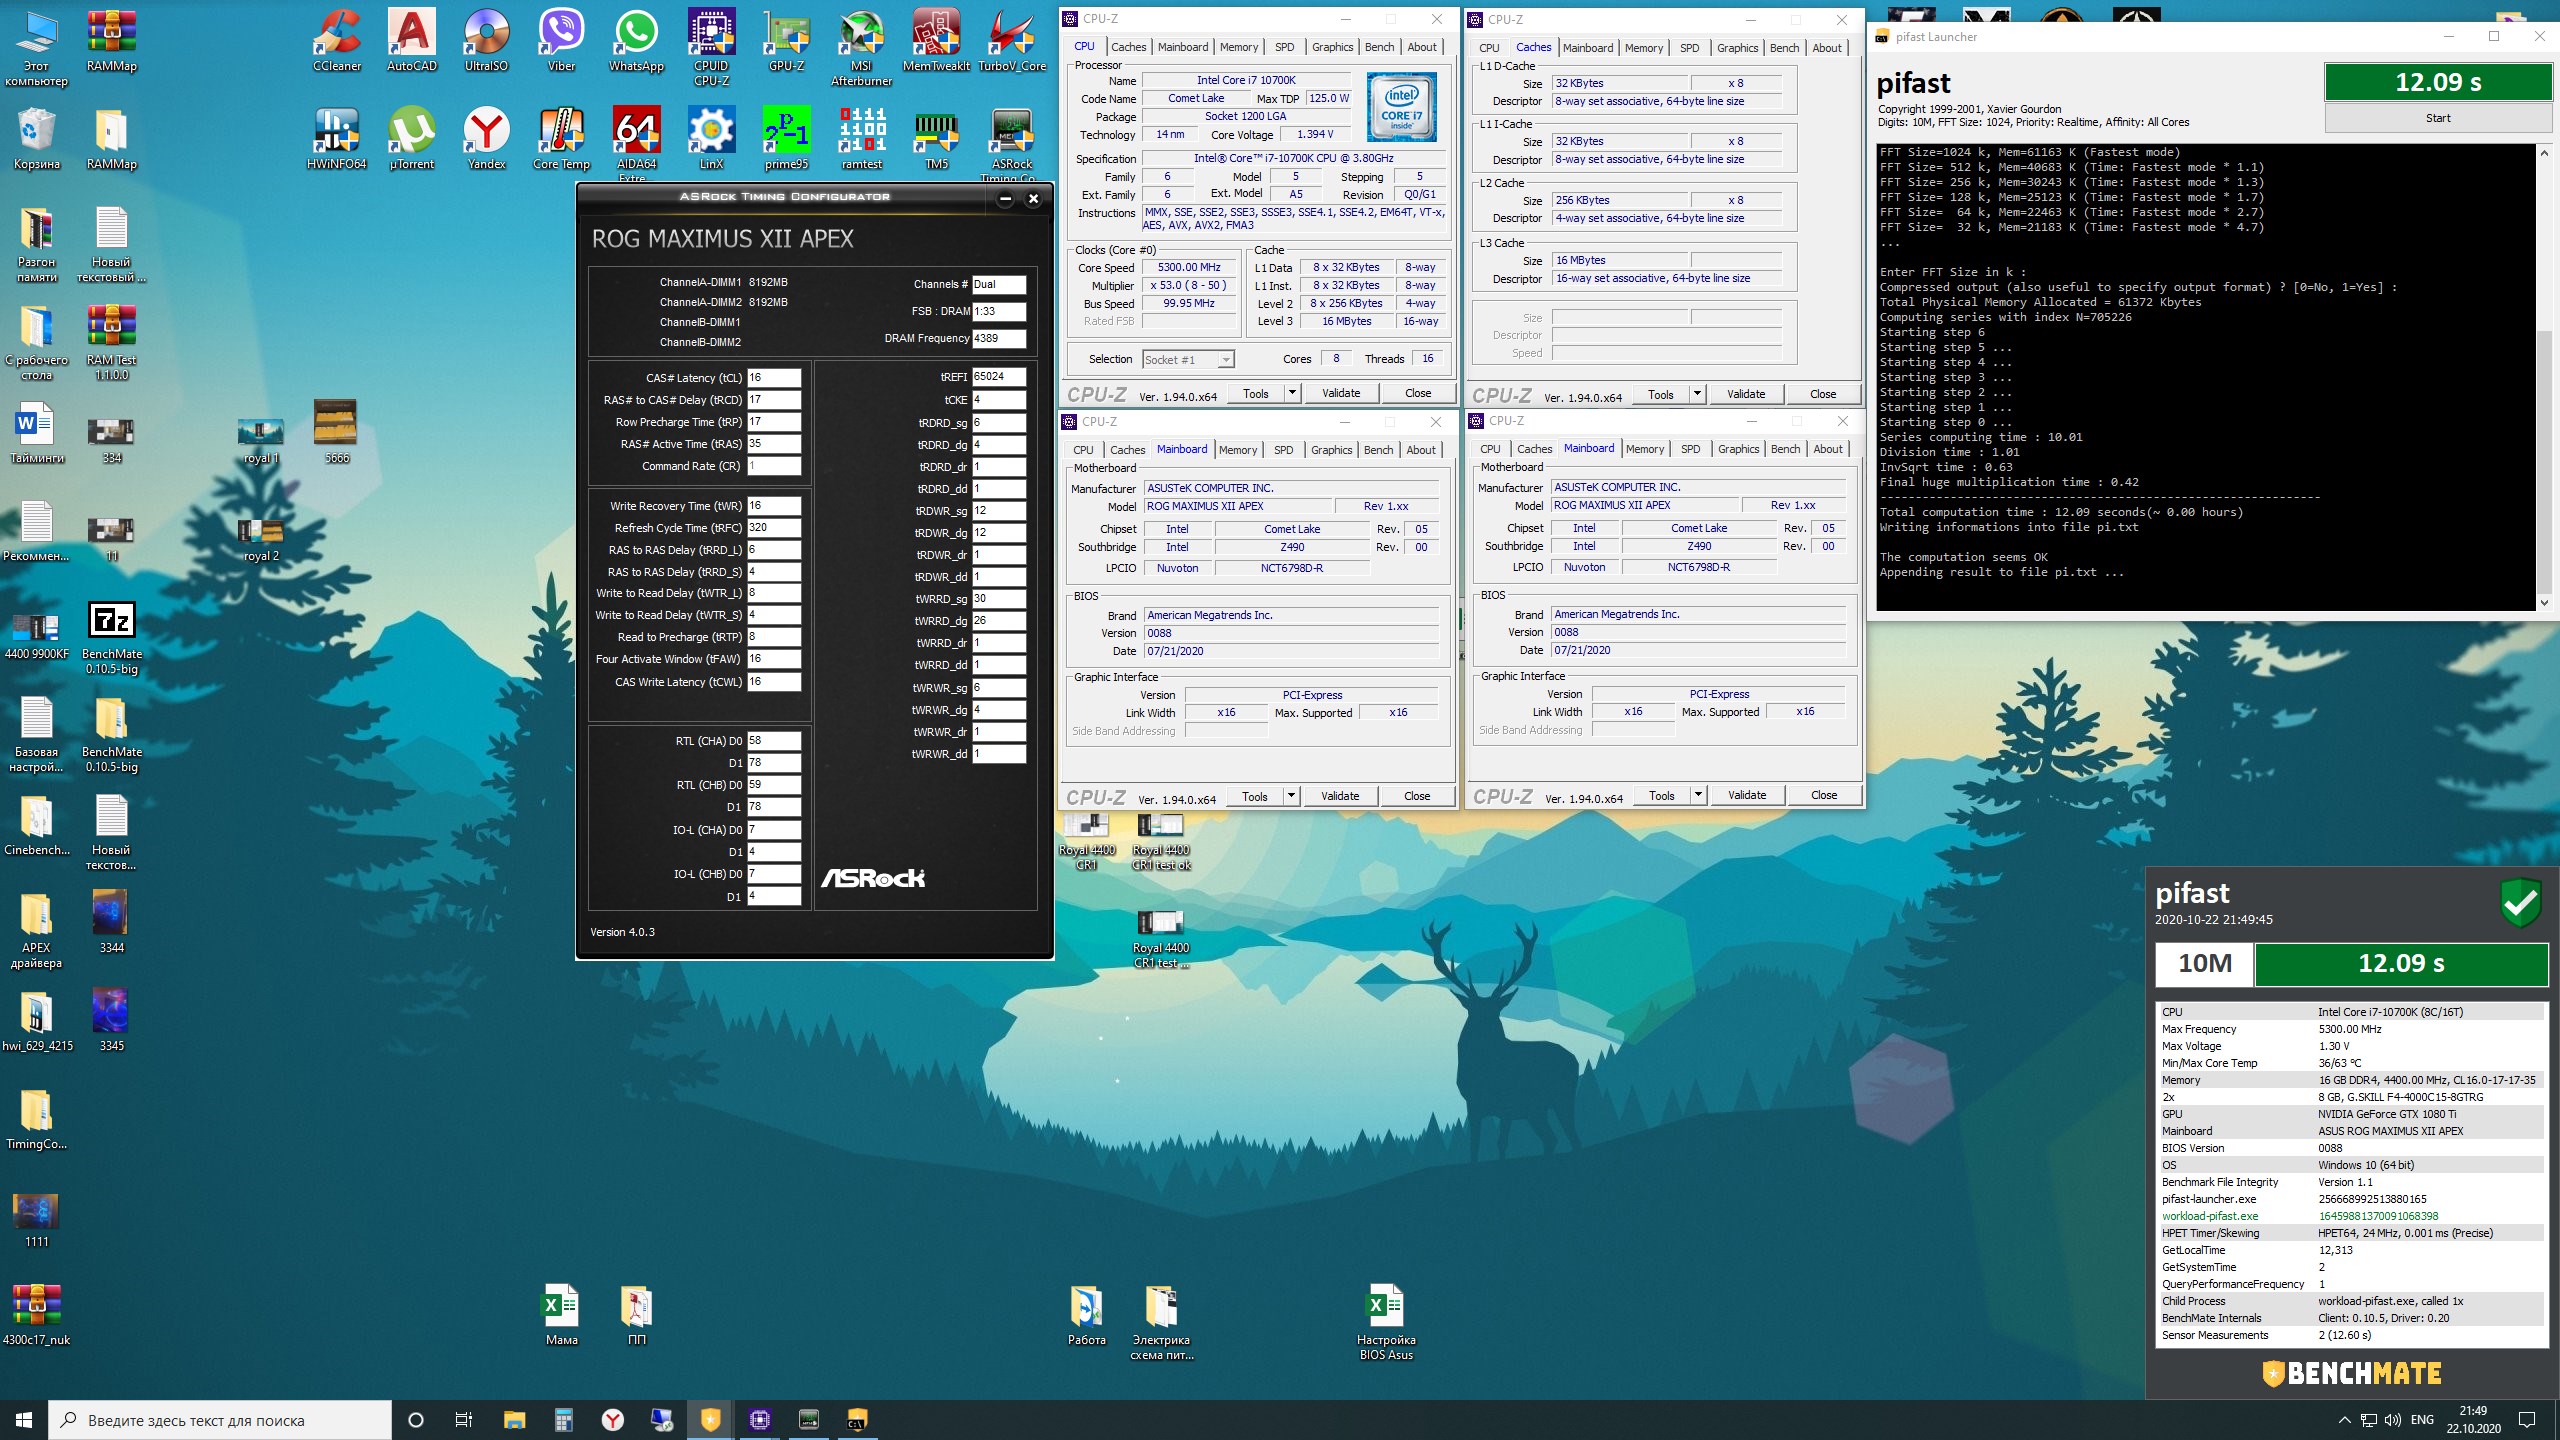Open the notification center icon in the tray
This screenshot has width=2560, height=1440.
pyautogui.click(x=2527, y=1419)
